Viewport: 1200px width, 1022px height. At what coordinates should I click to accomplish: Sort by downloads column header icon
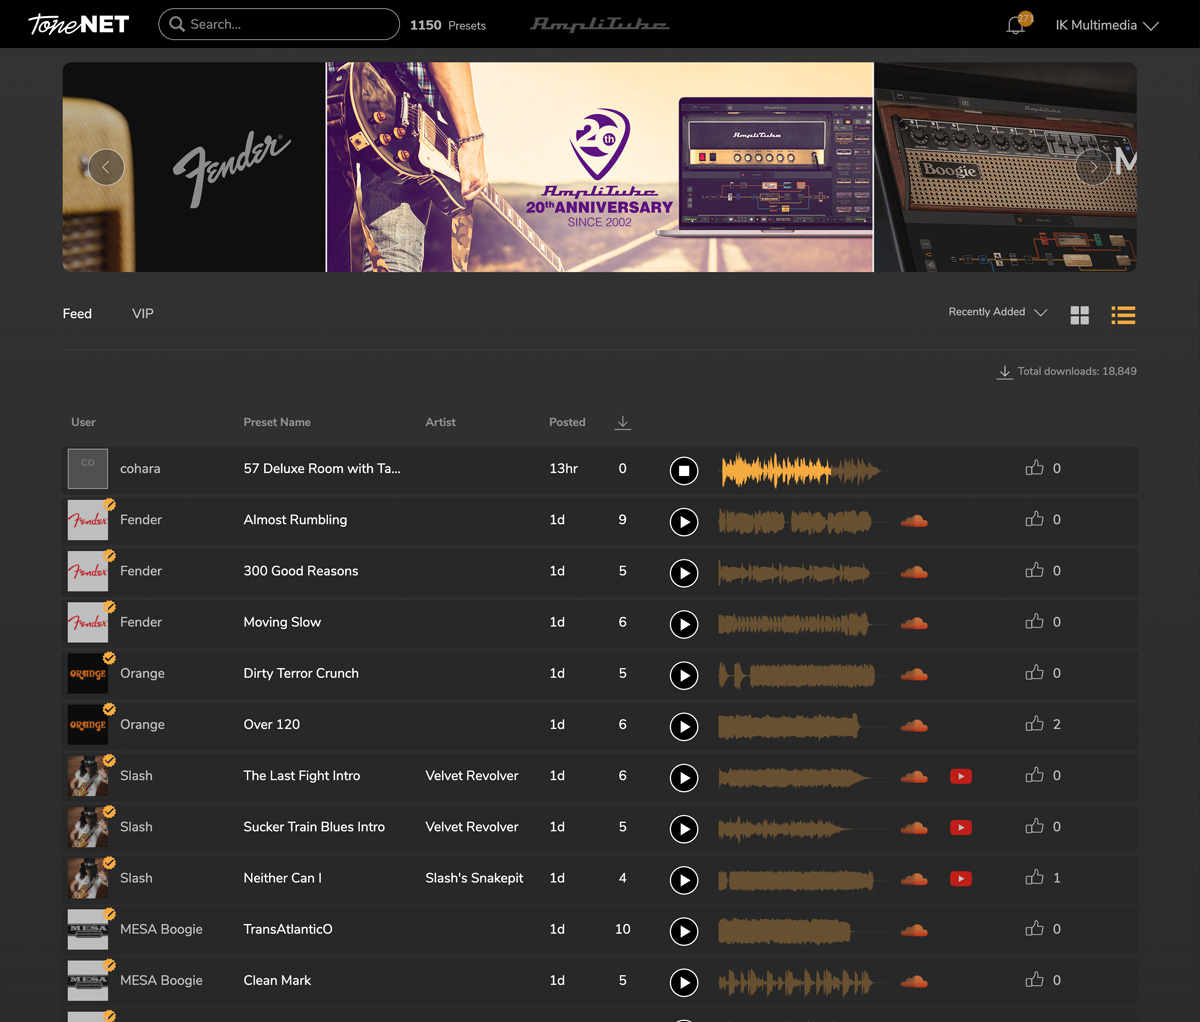623,422
